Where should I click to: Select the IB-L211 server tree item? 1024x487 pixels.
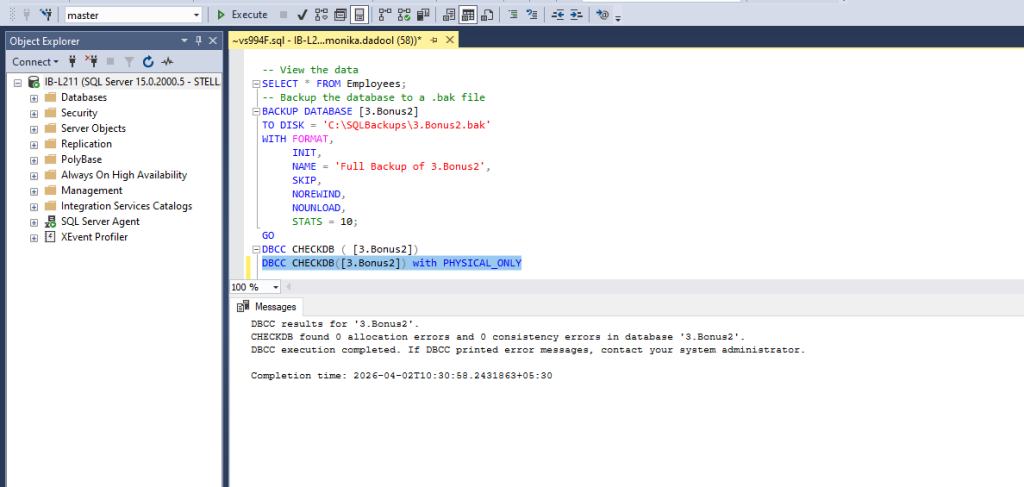tap(133, 82)
